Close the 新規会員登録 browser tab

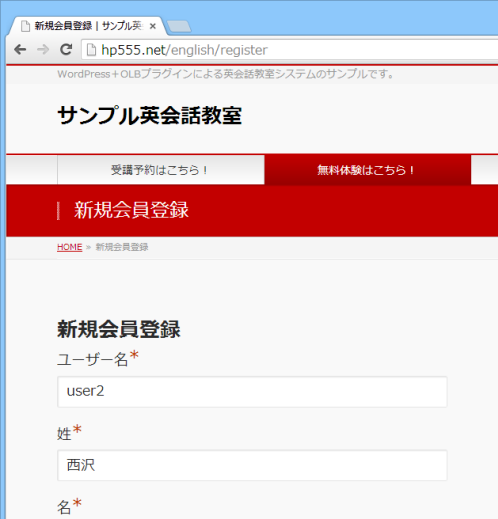153,26
